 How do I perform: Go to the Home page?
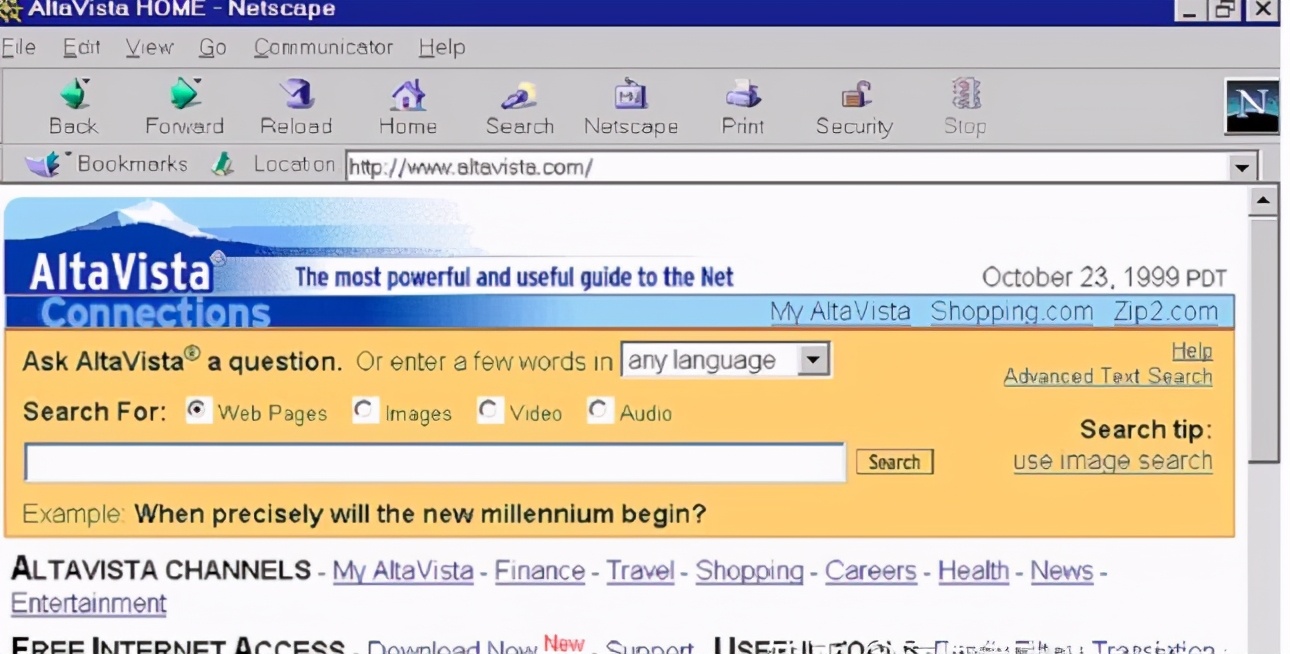coord(408,108)
